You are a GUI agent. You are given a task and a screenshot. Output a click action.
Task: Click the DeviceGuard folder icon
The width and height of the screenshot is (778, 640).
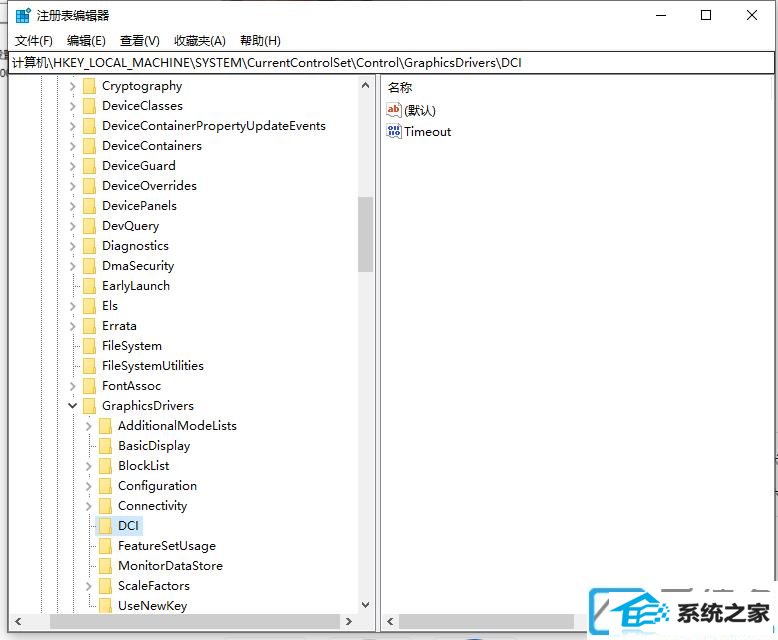(89, 166)
